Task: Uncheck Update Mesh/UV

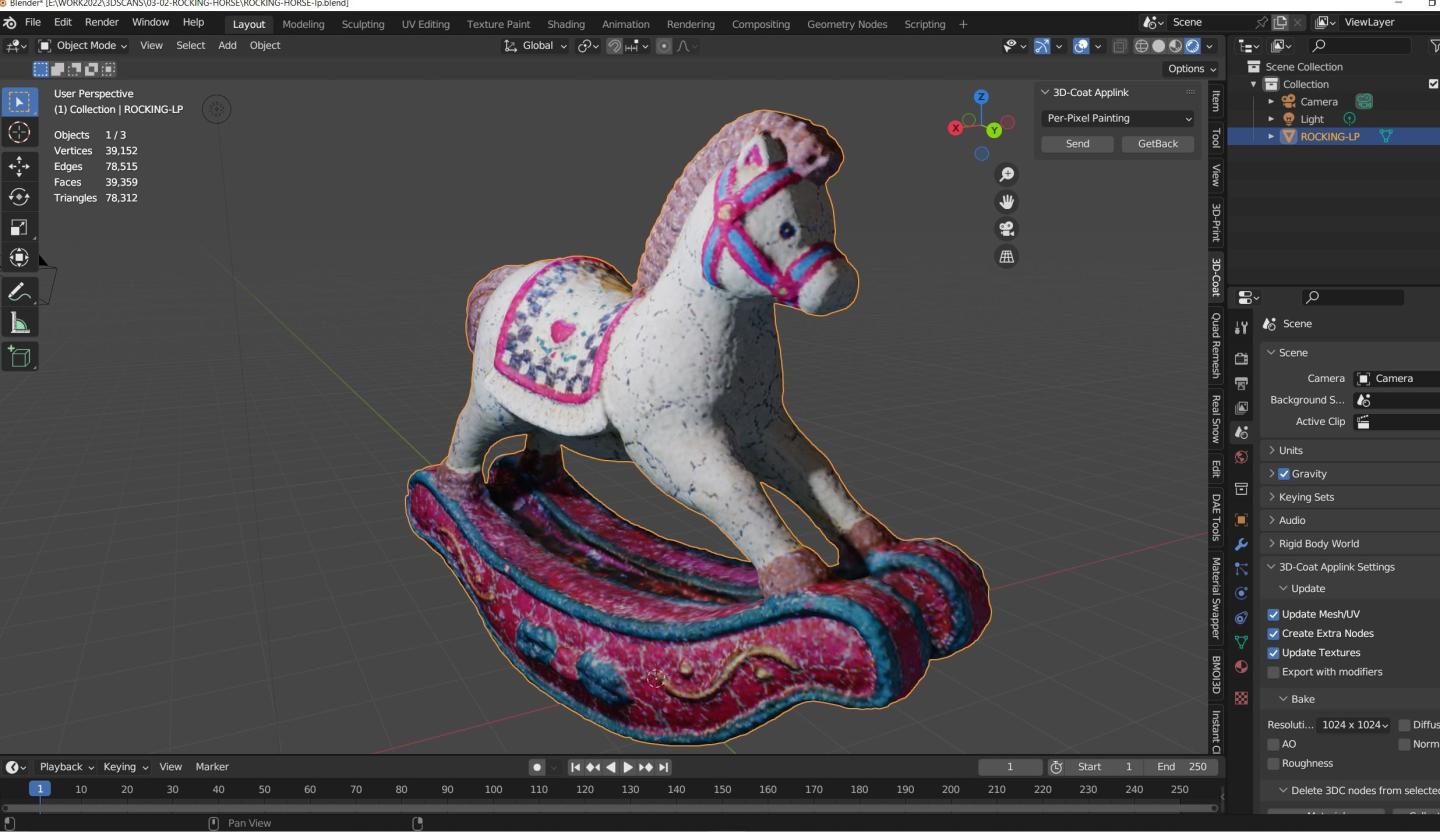Action: click(1274, 614)
